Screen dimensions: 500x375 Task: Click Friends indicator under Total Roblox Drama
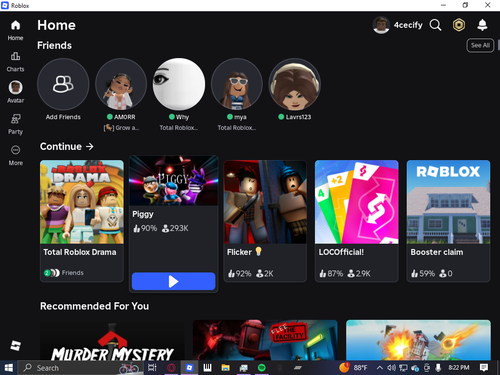click(x=64, y=273)
